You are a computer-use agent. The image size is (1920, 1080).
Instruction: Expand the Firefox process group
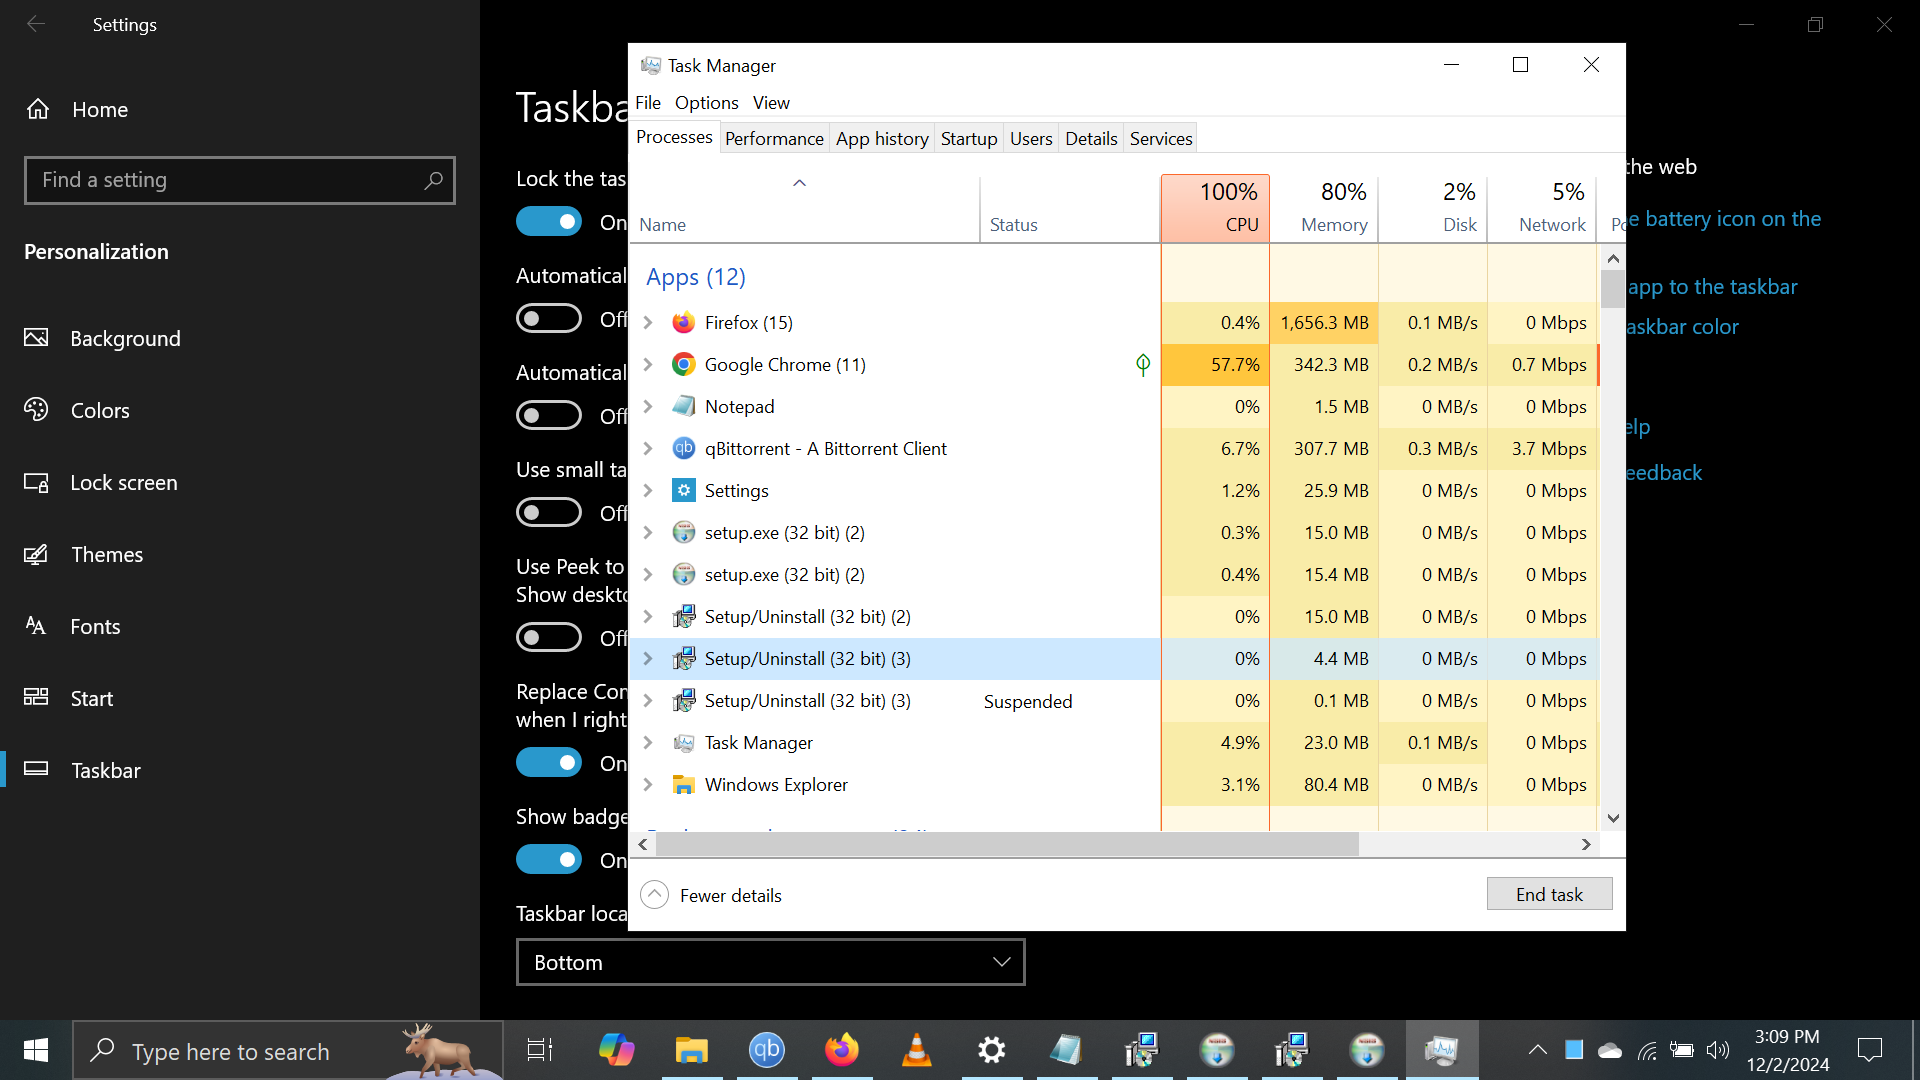coord(648,323)
